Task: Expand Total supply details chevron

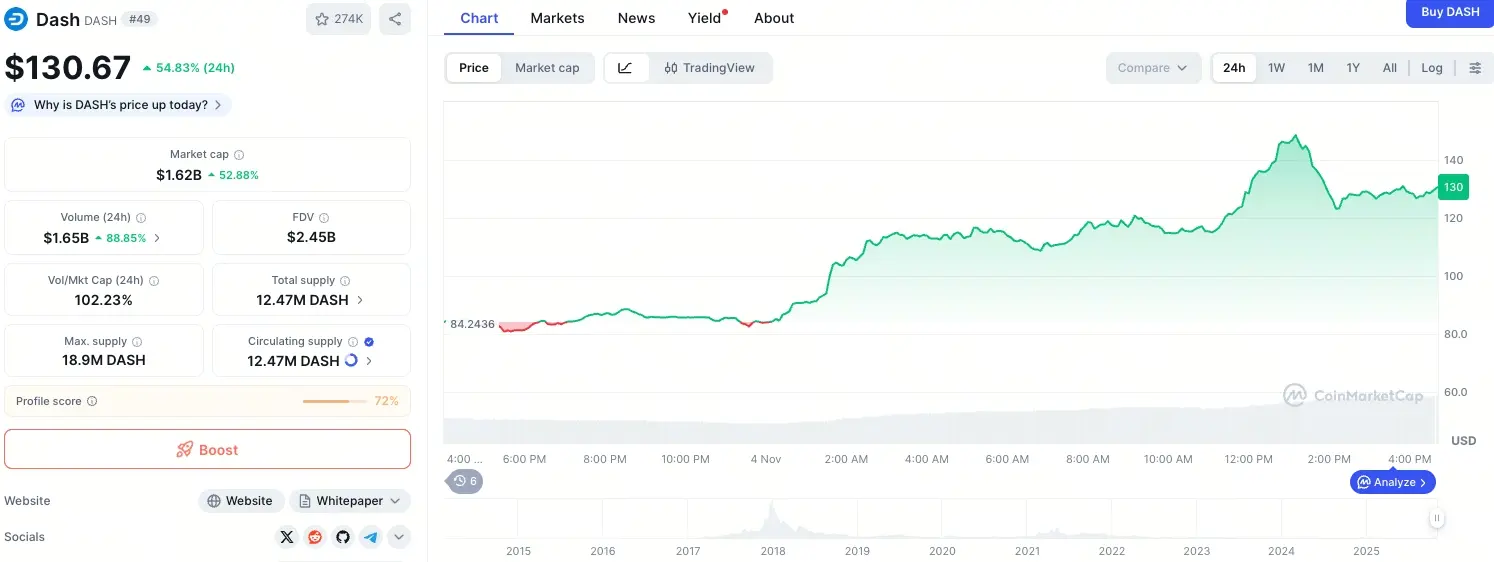Action: [360, 300]
